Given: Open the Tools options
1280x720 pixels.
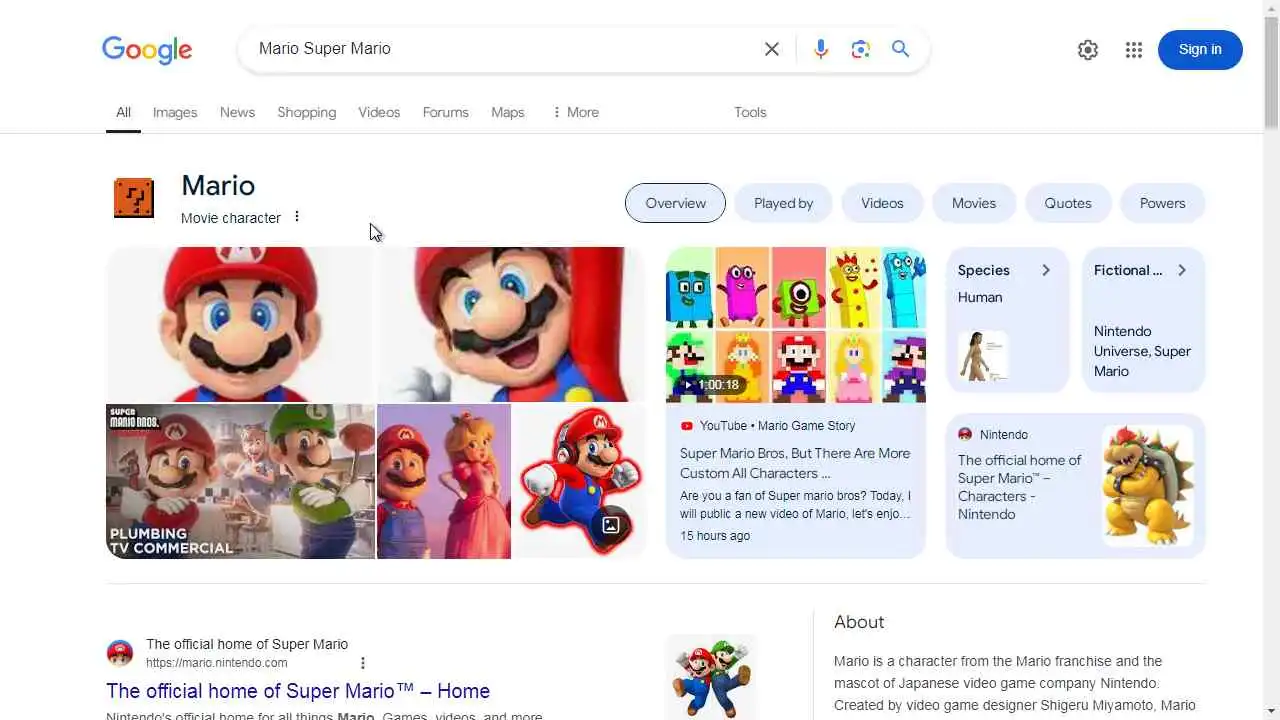Looking at the screenshot, I should click(750, 112).
